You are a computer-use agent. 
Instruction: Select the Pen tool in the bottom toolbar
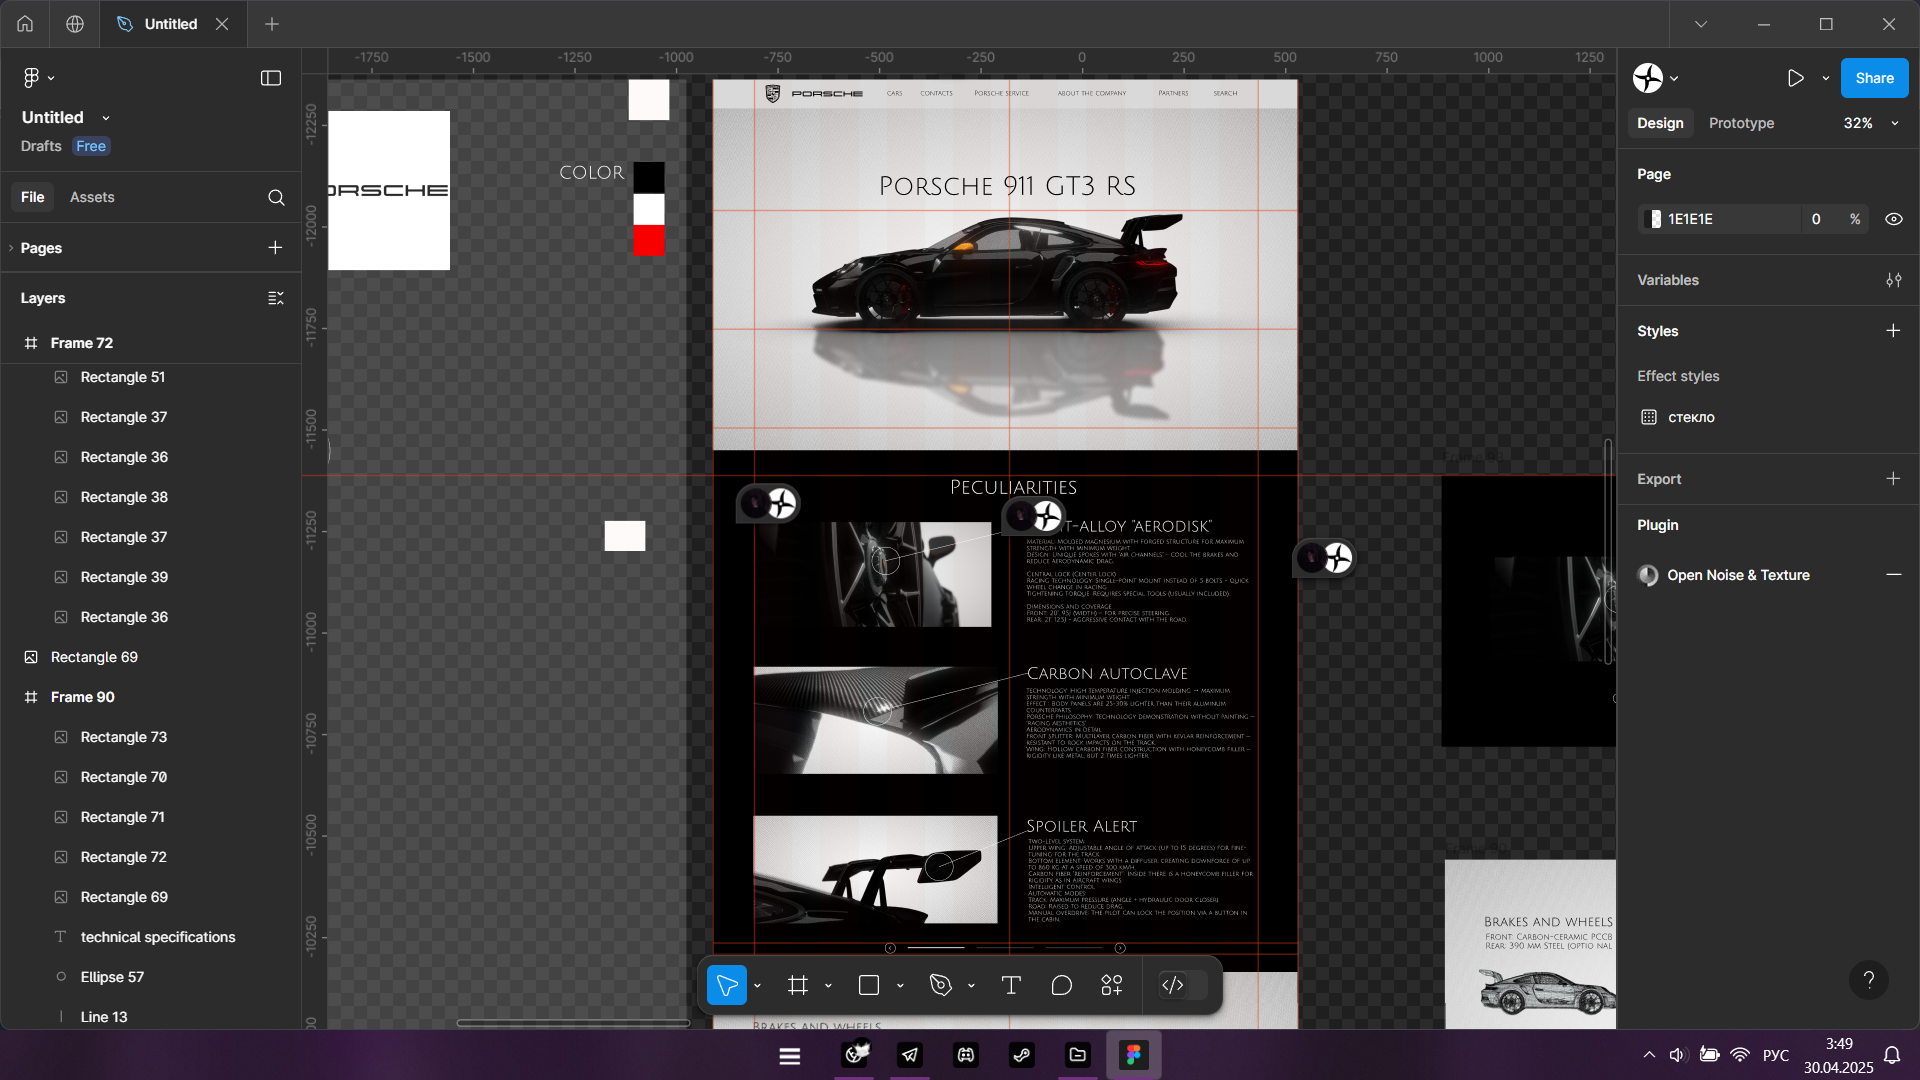[940, 986]
